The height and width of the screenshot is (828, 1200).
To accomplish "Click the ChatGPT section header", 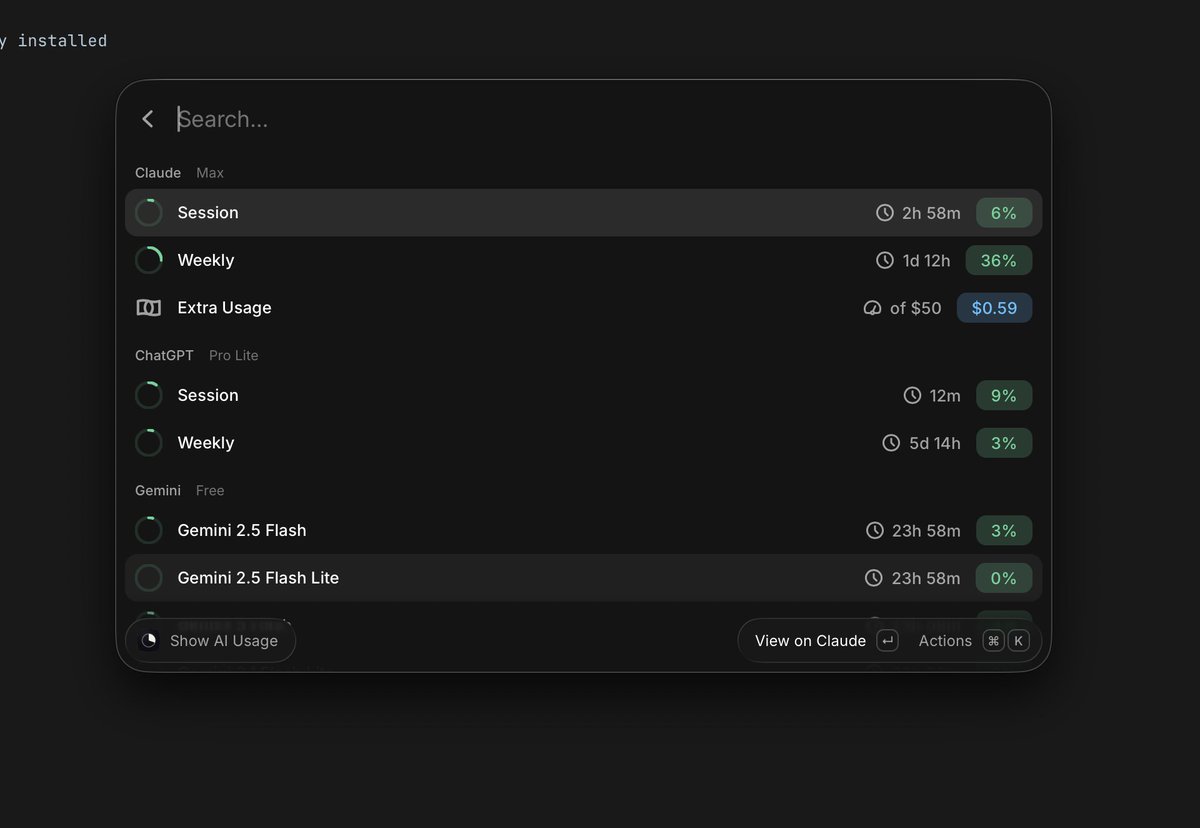I will pyautogui.click(x=165, y=355).
